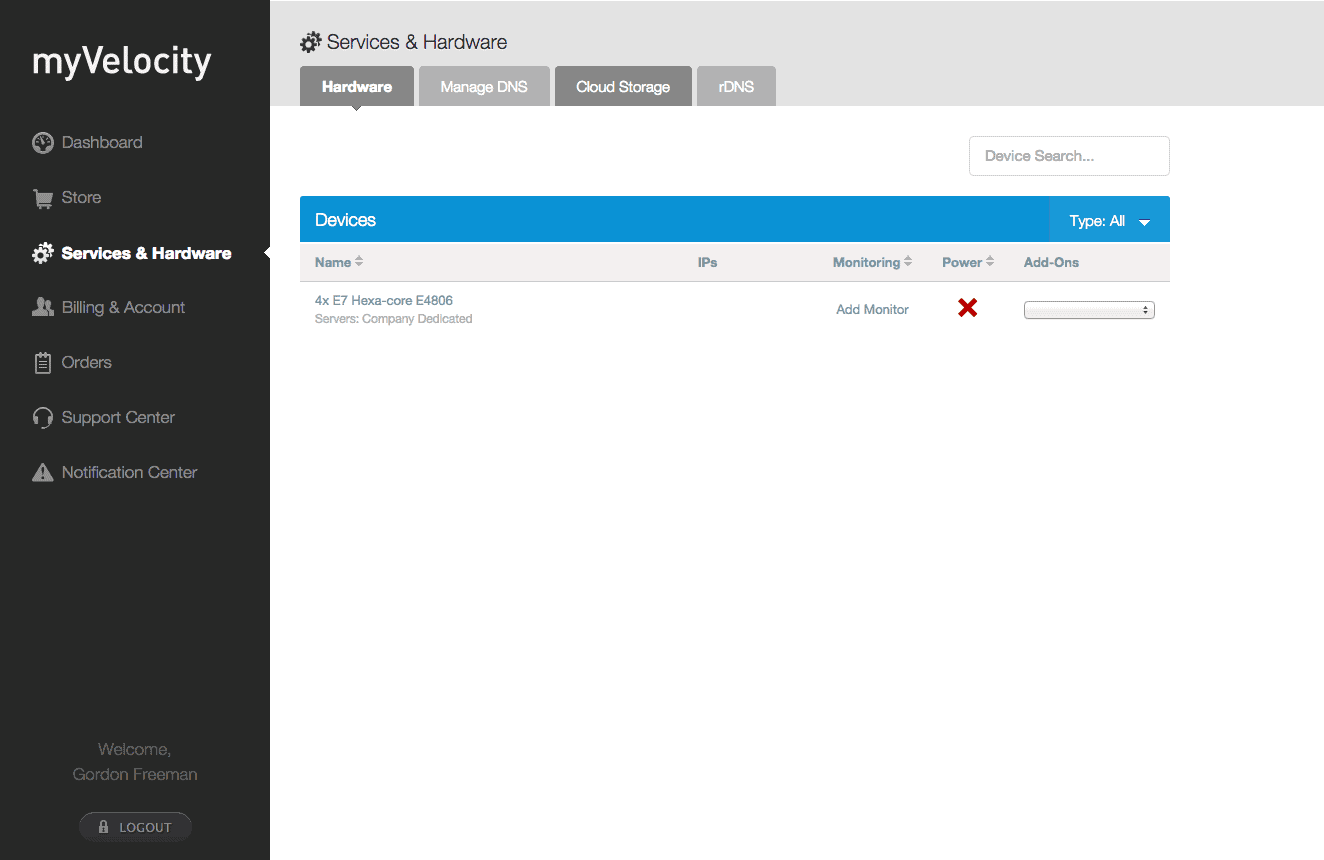The image size is (1324, 860).
Task: Switch to the Manage DNS tab
Action: tap(484, 86)
